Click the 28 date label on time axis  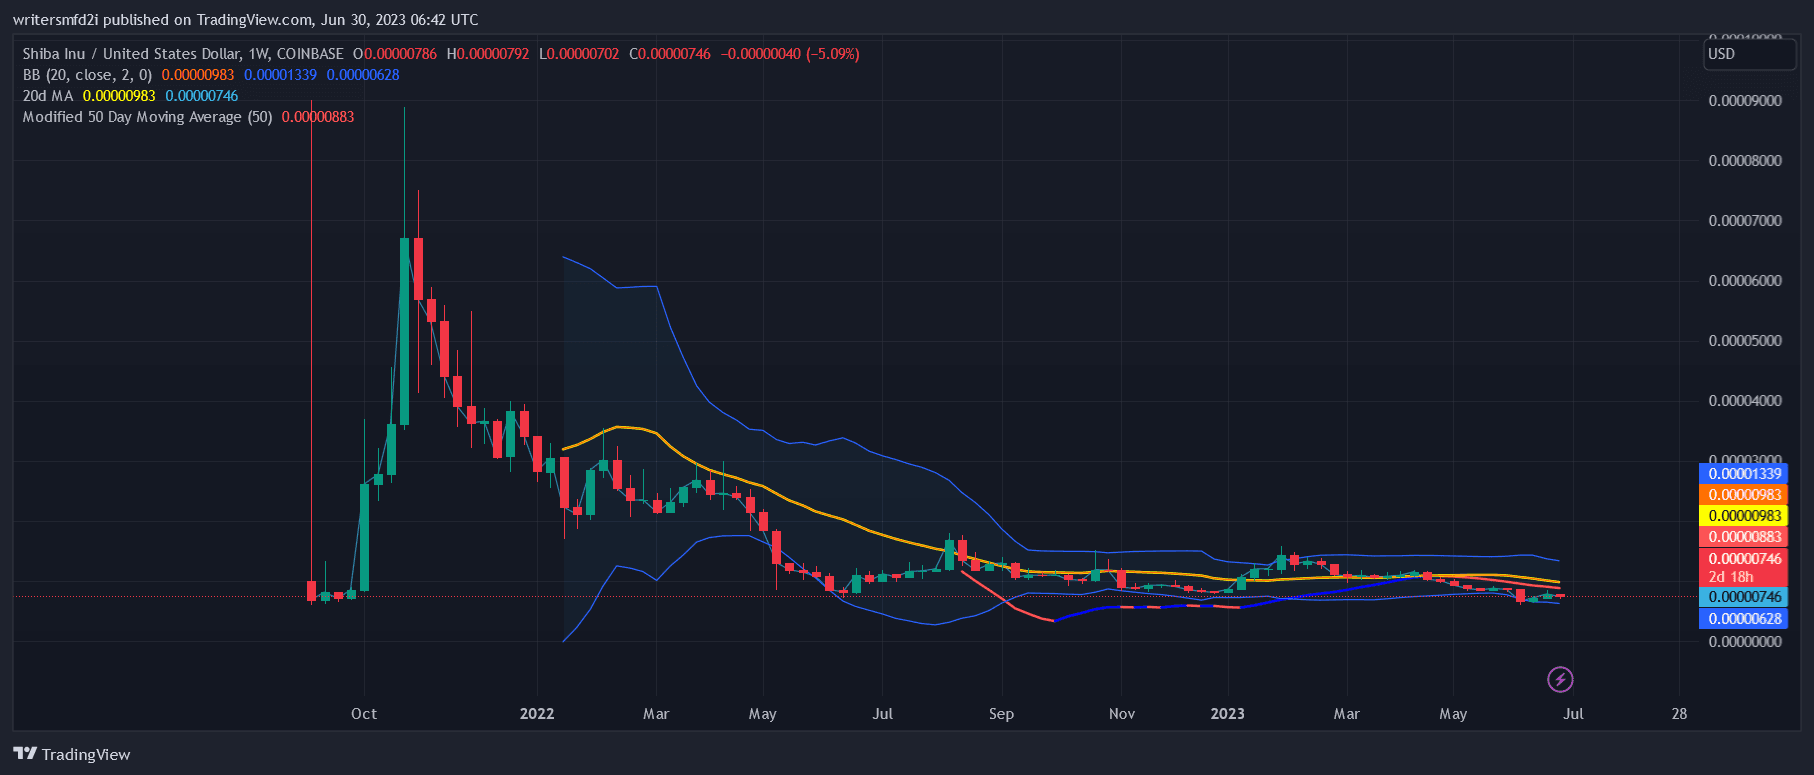(1679, 714)
